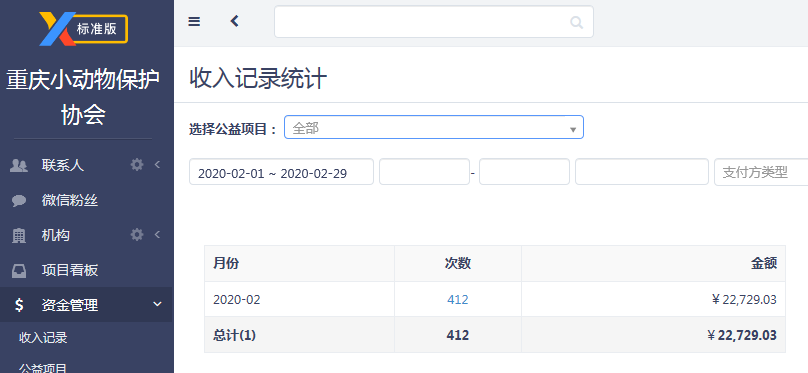Click the dropdown arrow of the 全部 selector
The height and width of the screenshot is (373, 808).
(x=573, y=129)
